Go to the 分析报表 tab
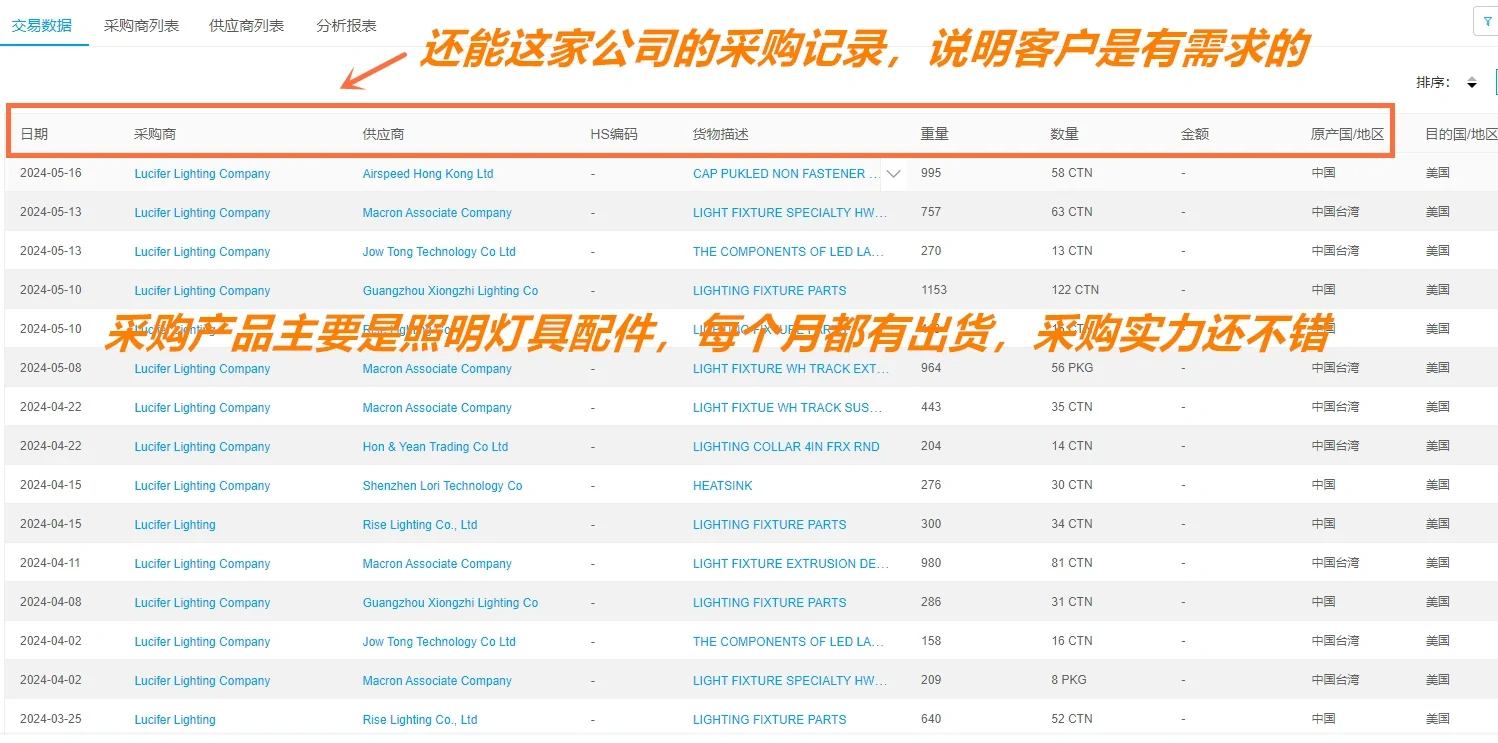This screenshot has height=743, width=1498. click(346, 26)
